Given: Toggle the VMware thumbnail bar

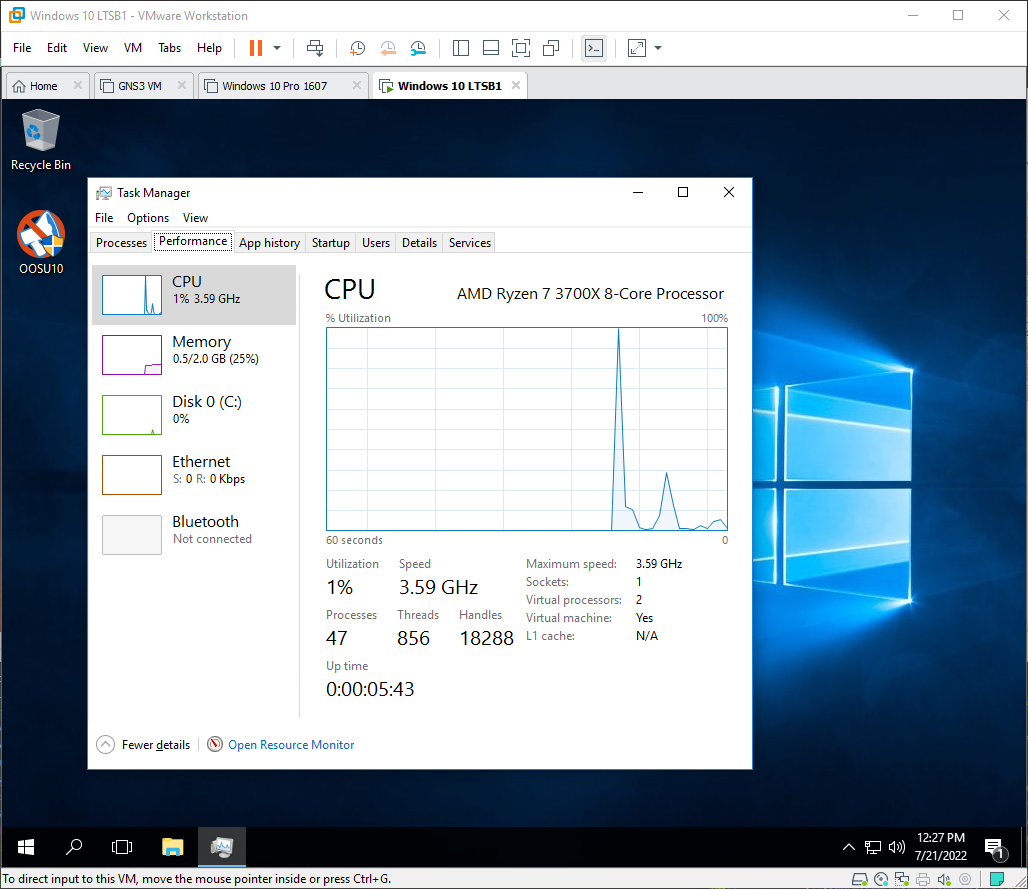Looking at the screenshot, I should (491, 48).
